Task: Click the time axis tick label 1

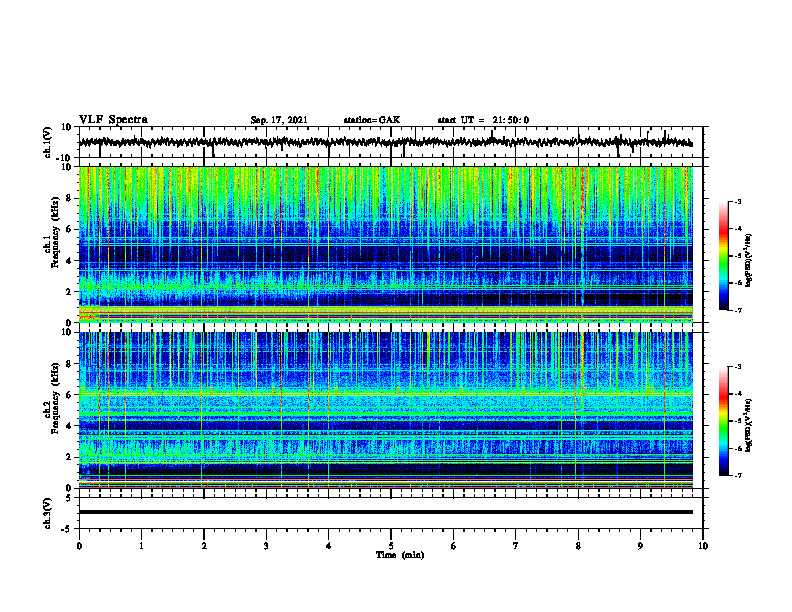Action: [x=141, y=546]
